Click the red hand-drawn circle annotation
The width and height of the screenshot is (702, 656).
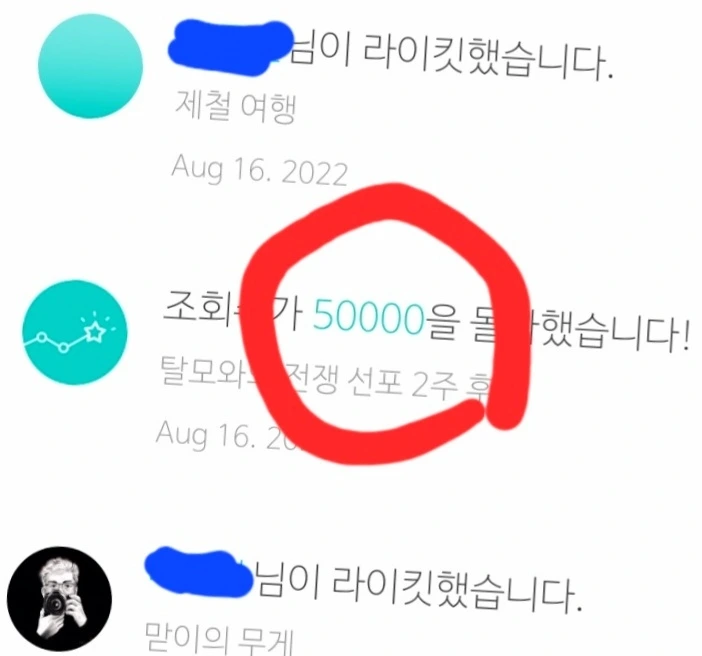coord(387,324)
